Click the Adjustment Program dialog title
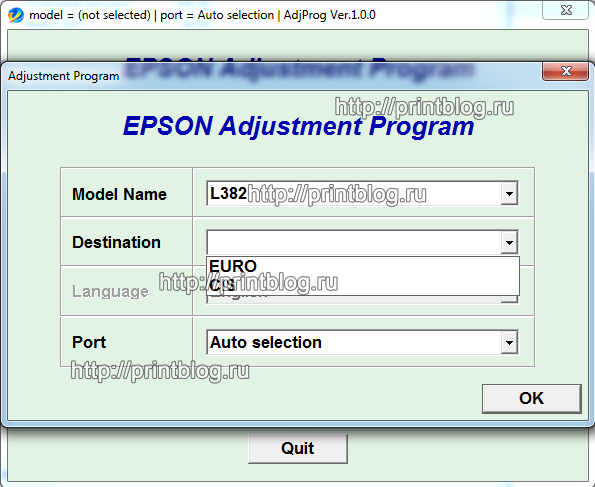595x487 pixels. [x=64, y=76]
